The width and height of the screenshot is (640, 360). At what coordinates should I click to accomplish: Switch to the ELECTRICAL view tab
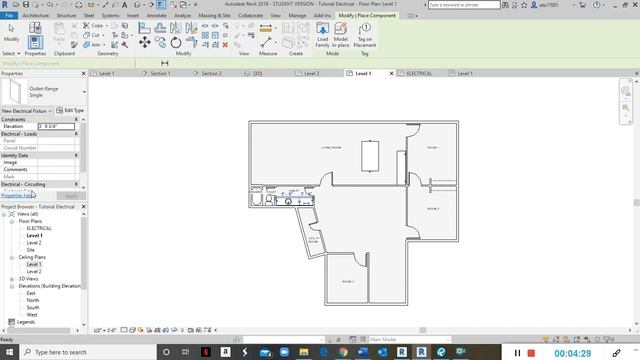pos(420,73)
